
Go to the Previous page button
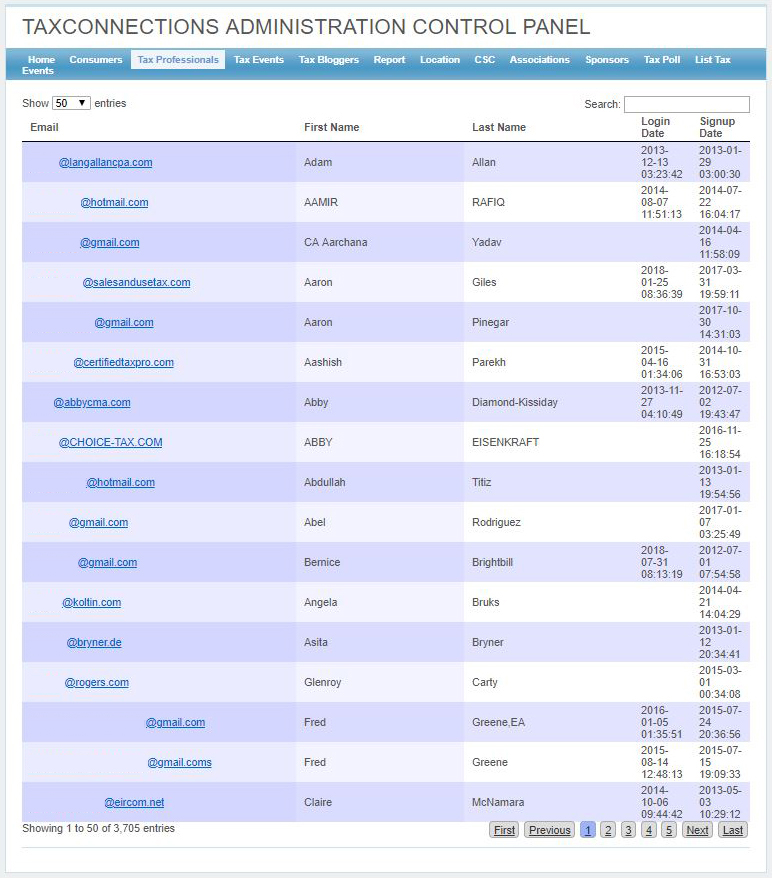(550, 830)
